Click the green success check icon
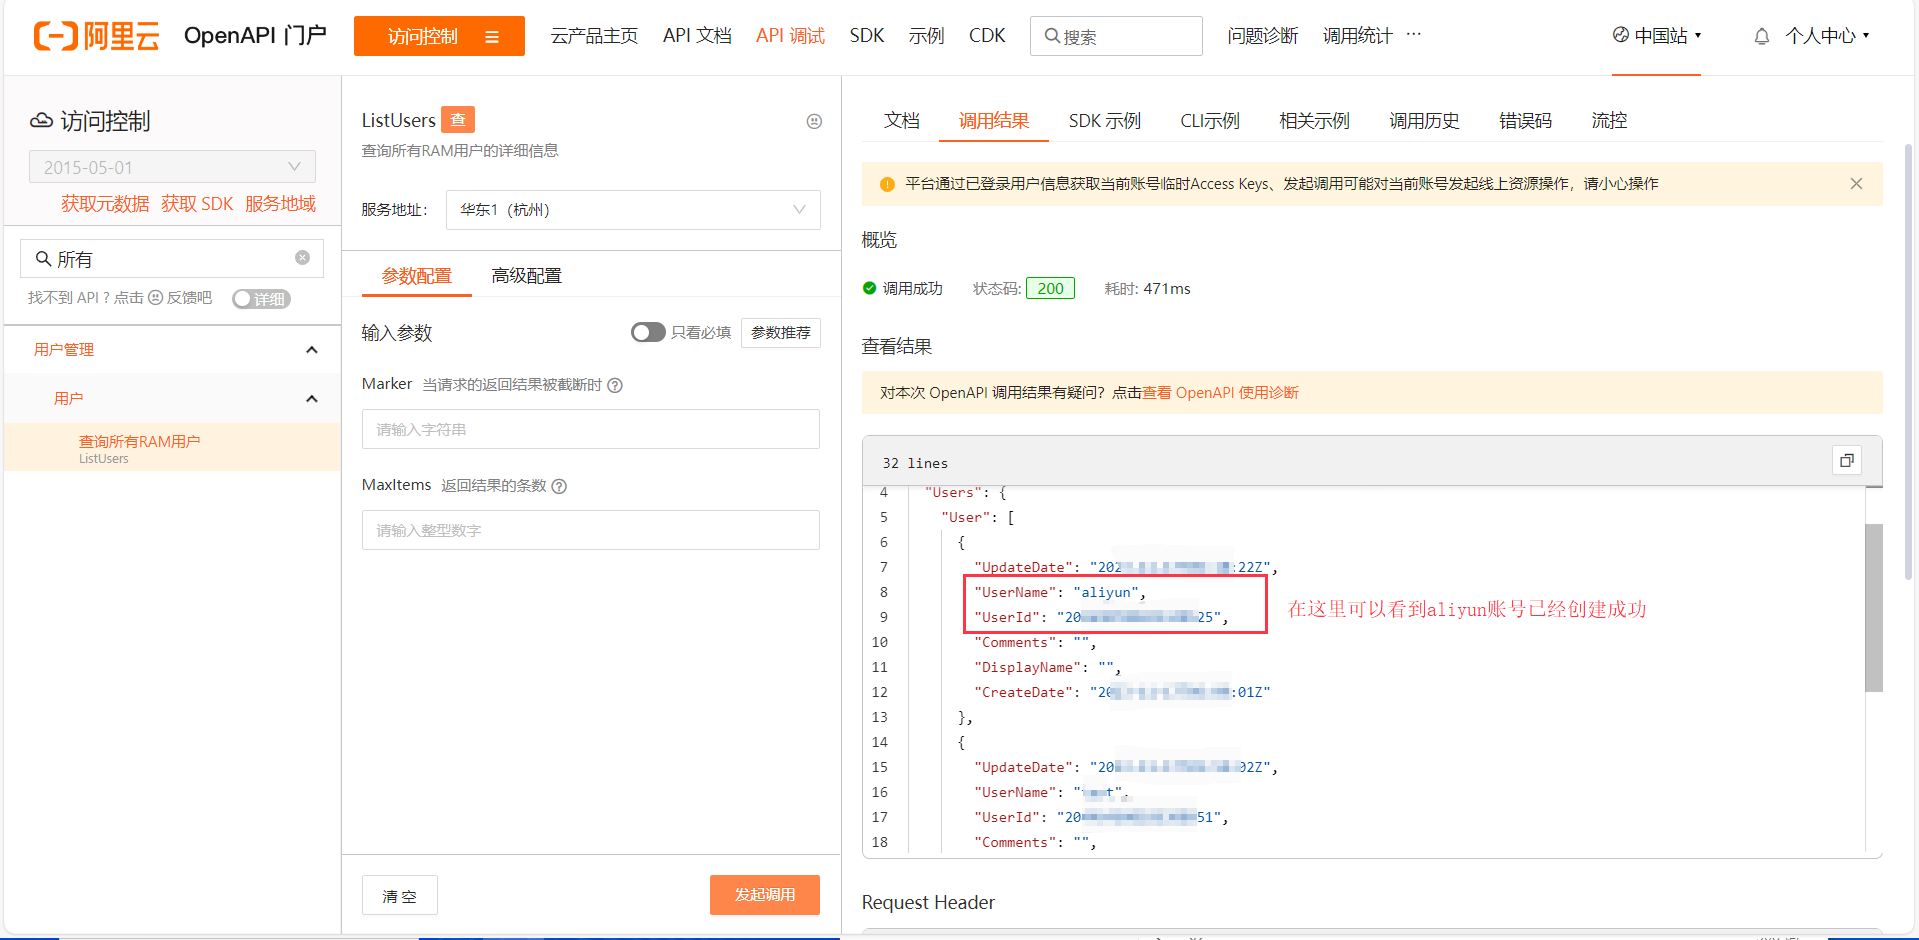This screenshot has width=1919, height=940. click(869, 288)
